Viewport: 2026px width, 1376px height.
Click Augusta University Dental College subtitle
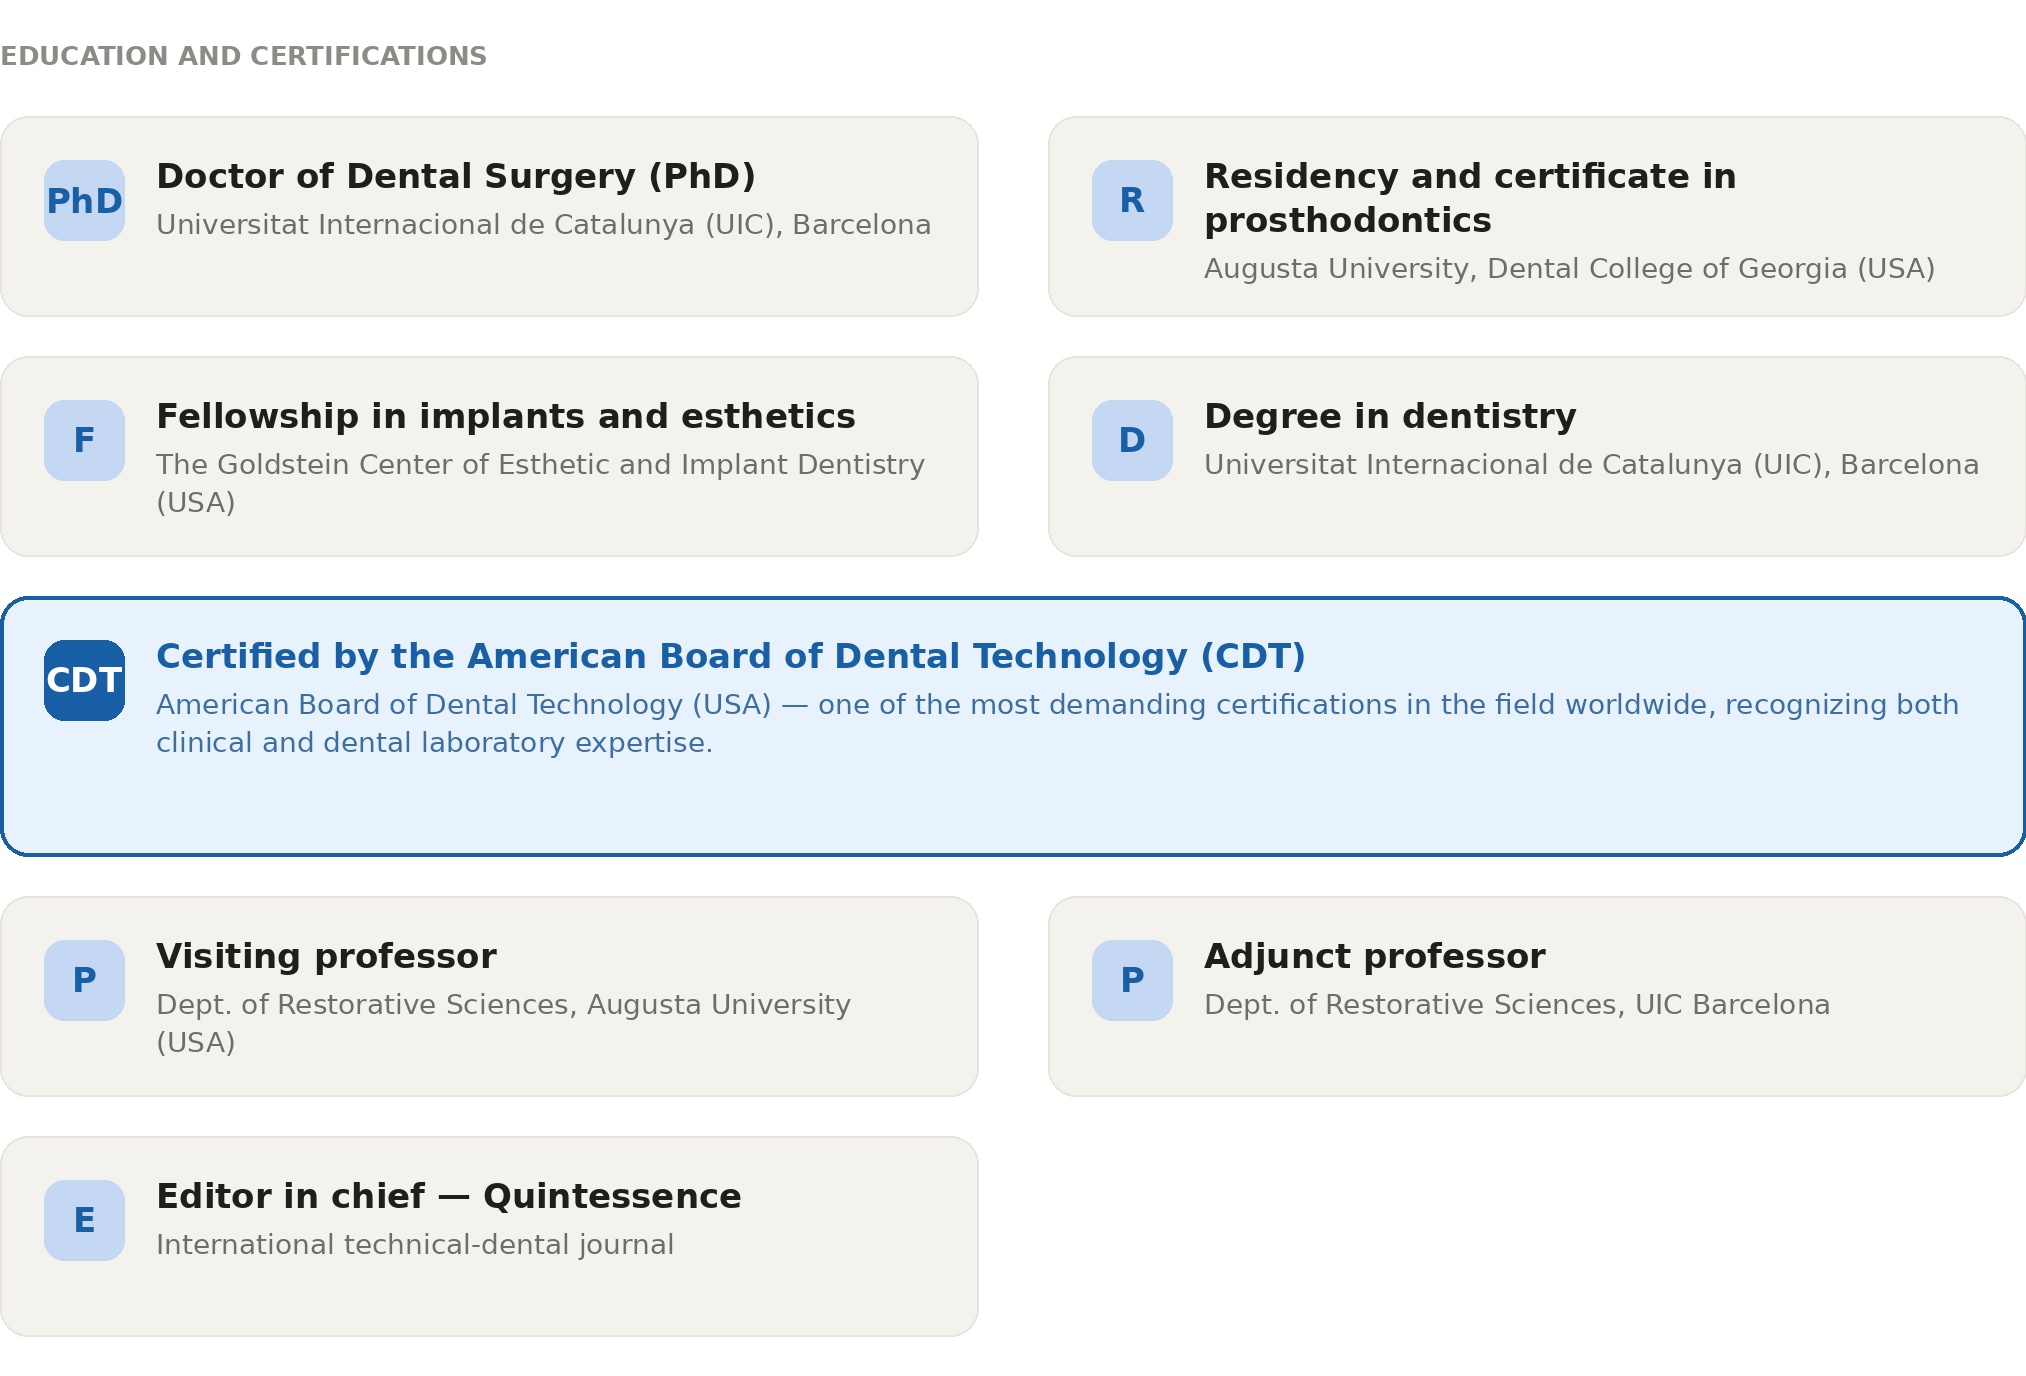click(x=1569, y=268)
